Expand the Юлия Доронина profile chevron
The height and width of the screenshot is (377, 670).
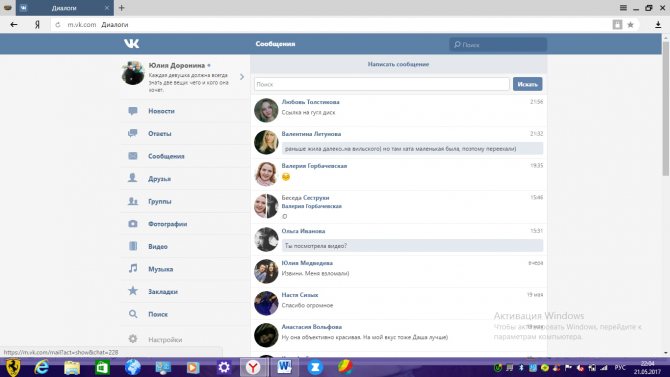(x=242, y=77)
